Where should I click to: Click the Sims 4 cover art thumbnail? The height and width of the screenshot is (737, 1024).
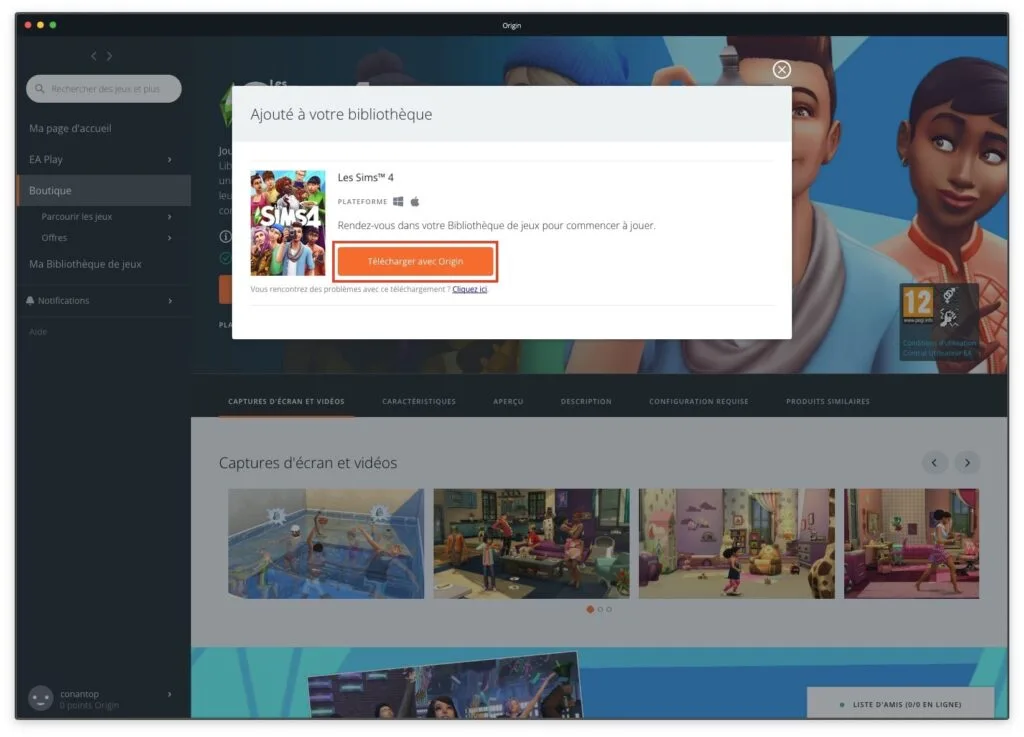pyautogui.click(x=288, y=223)
